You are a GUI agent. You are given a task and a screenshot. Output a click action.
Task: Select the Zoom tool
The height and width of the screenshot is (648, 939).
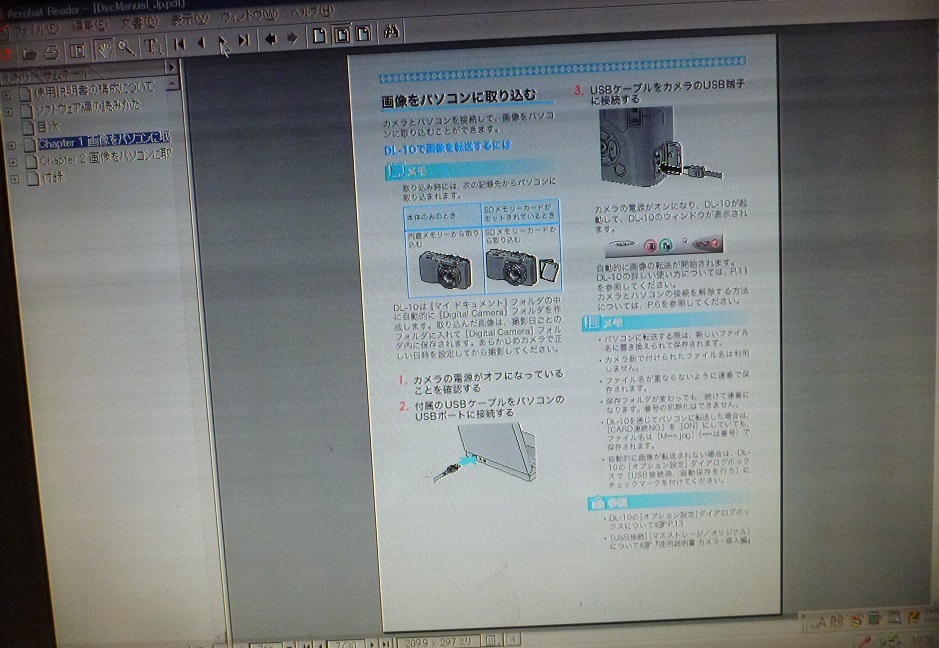(x=124, y=46)
